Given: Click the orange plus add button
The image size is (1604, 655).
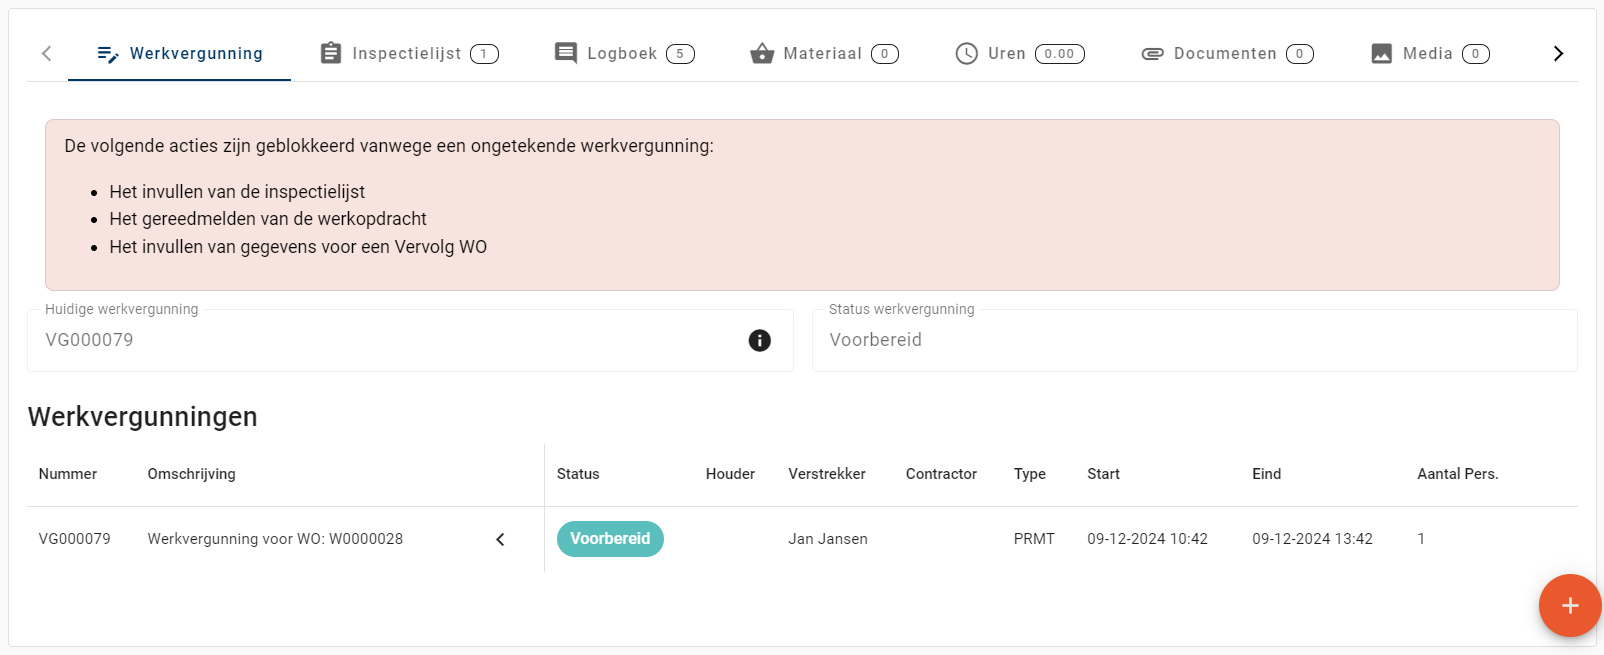Looking at the screenshot, I should coord(1569,606).
